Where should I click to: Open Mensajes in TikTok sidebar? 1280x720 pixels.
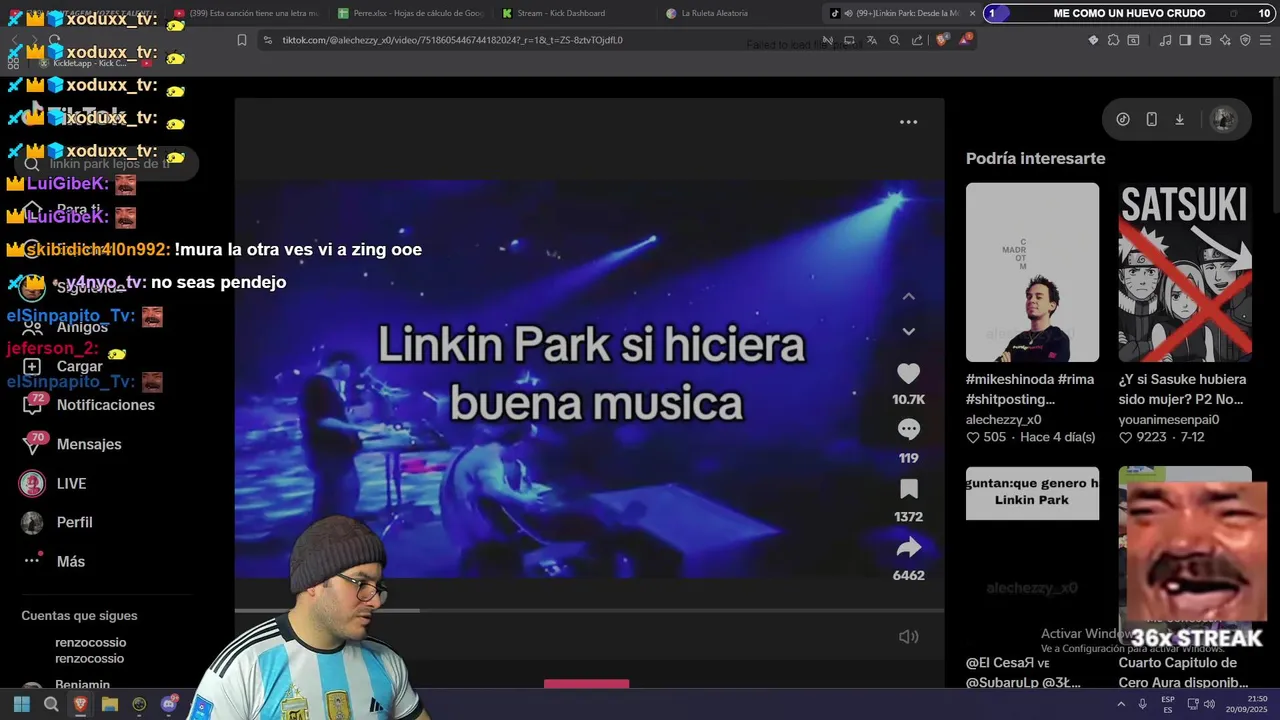[72, 444]
